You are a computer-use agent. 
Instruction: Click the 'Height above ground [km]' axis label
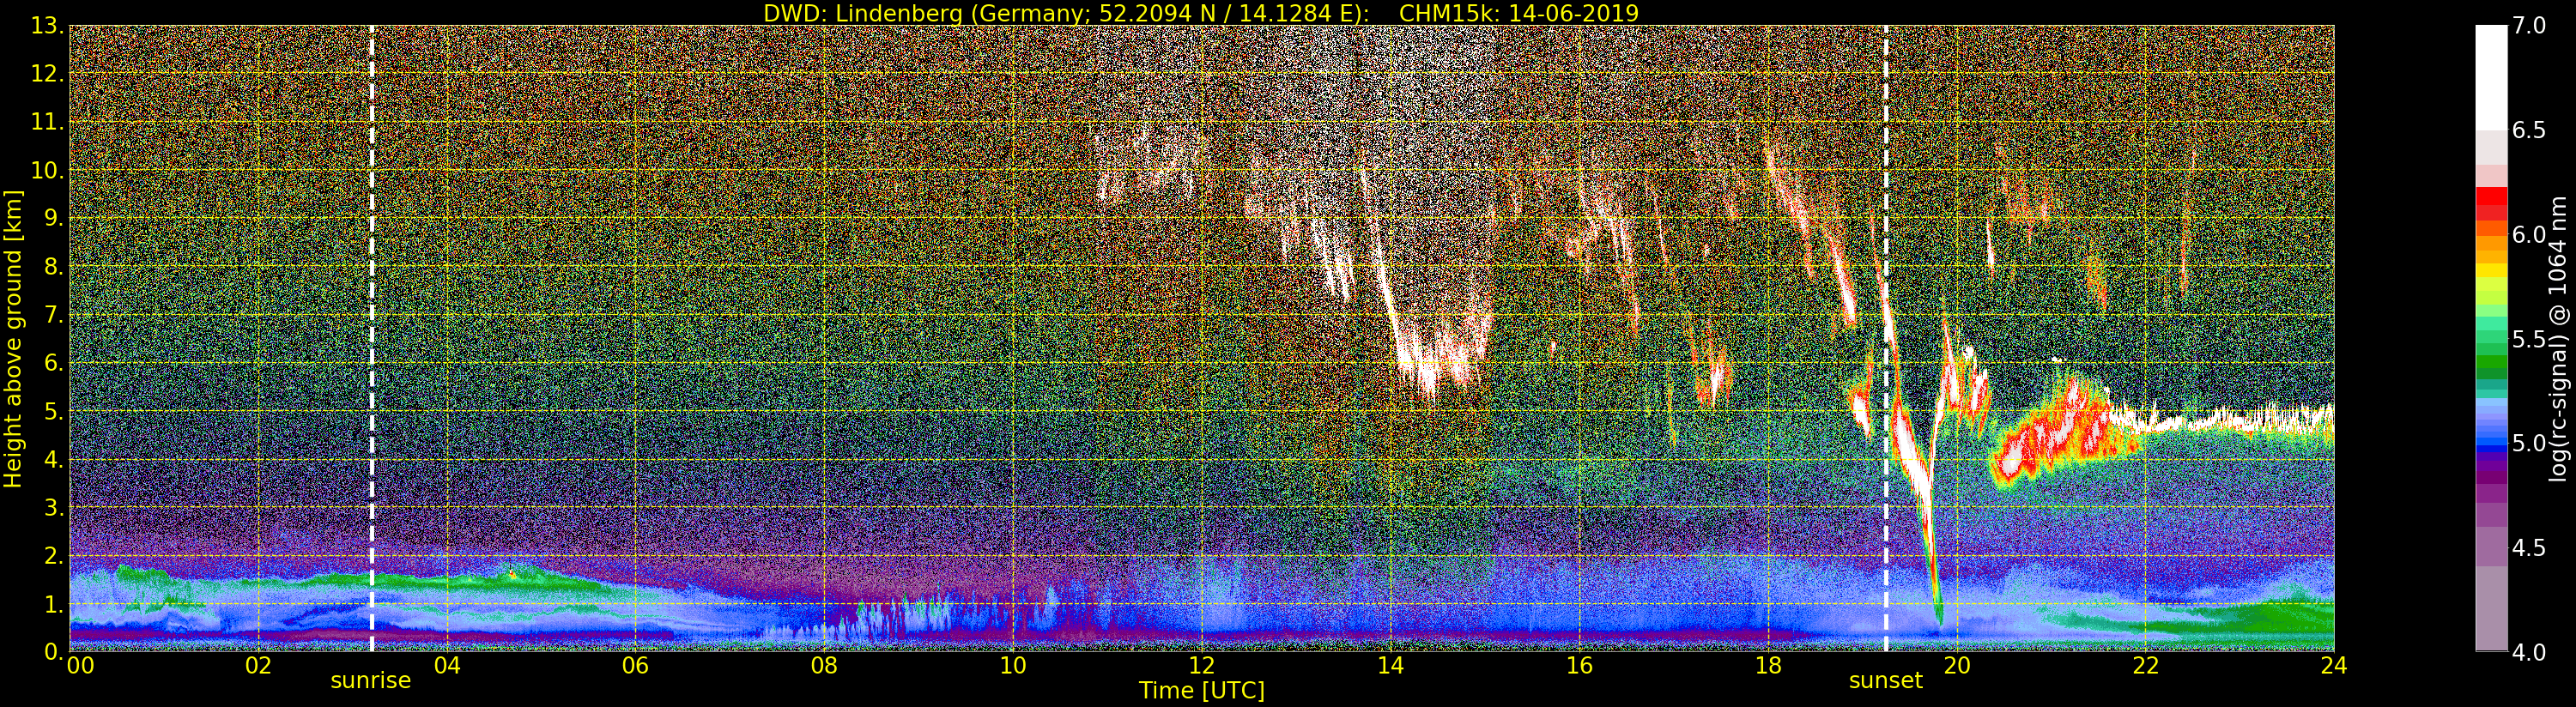tap(13, 338)
